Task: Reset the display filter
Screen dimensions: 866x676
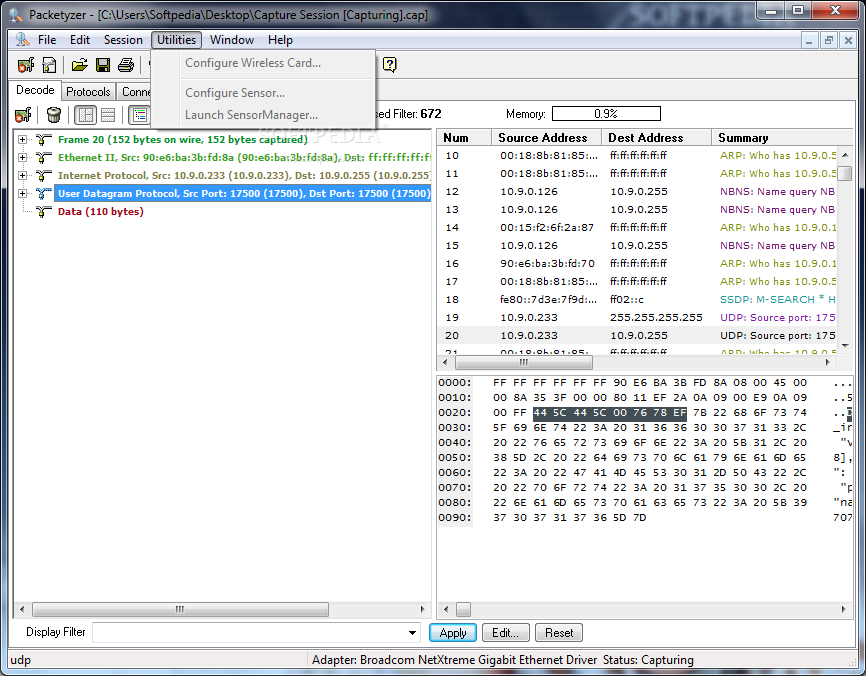Action: (x=559, y=633)
